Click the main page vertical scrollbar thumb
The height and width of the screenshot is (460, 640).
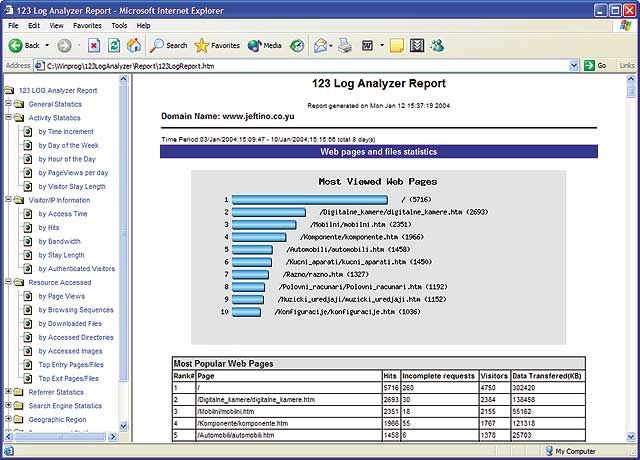click(x=631, y=90)
